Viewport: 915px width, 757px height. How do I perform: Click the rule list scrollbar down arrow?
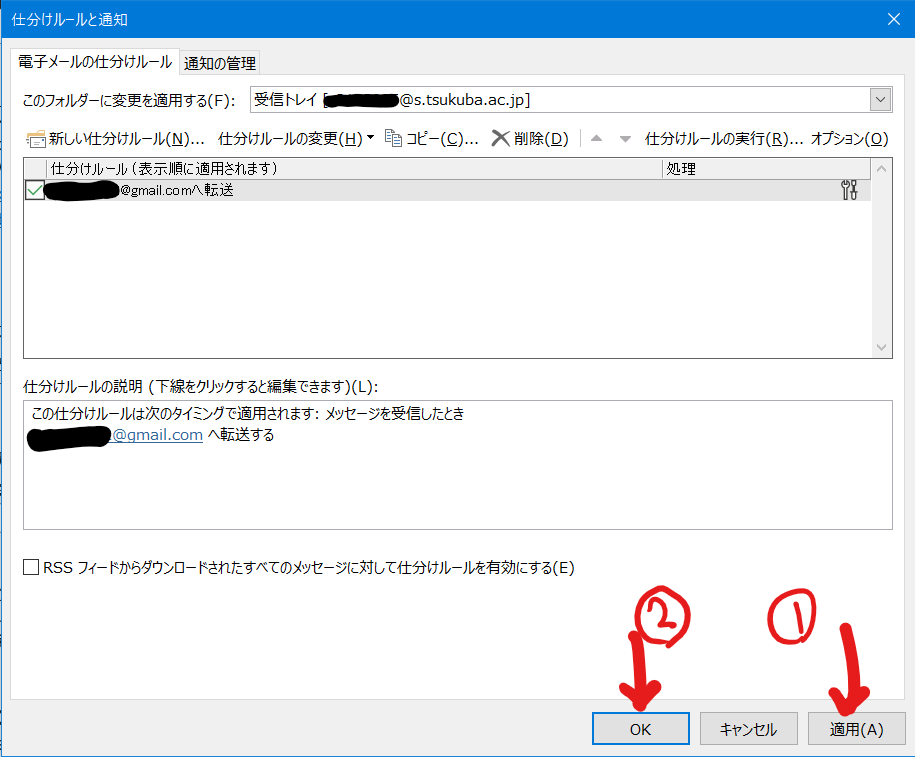[881, 345]
